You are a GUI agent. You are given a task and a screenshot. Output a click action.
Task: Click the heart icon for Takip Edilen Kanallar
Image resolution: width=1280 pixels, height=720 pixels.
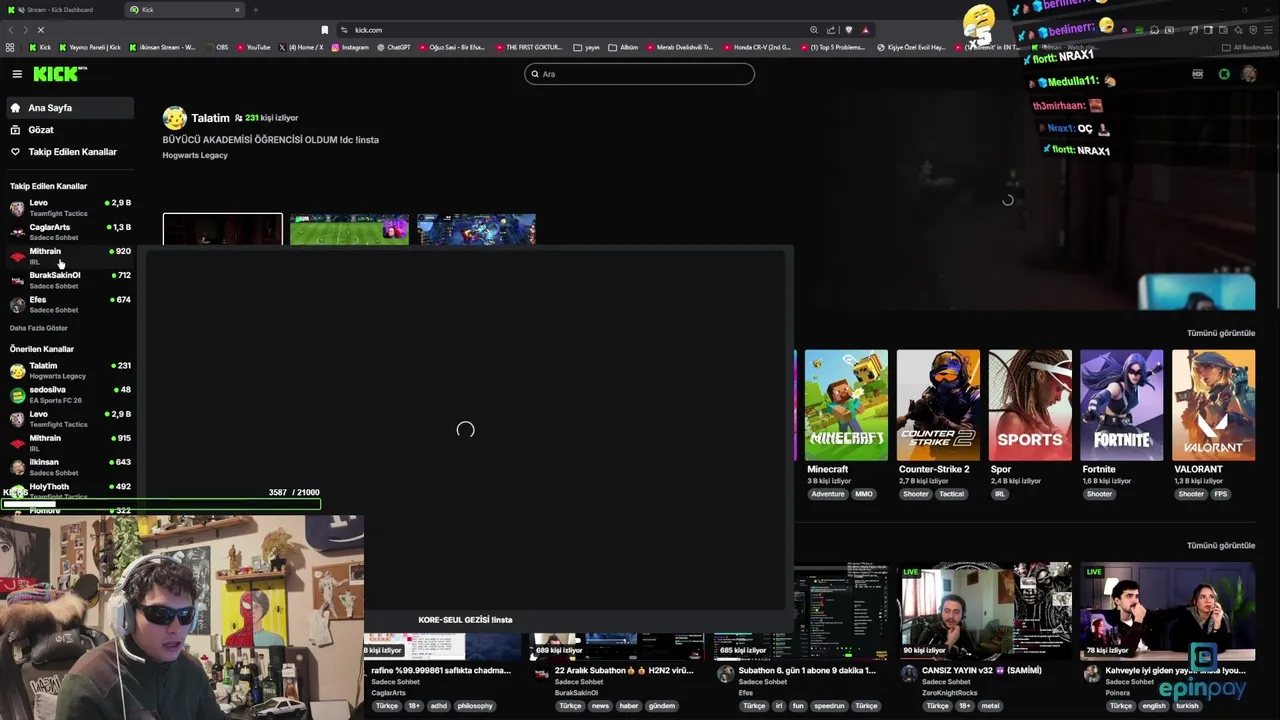click(x=15, y=152)
